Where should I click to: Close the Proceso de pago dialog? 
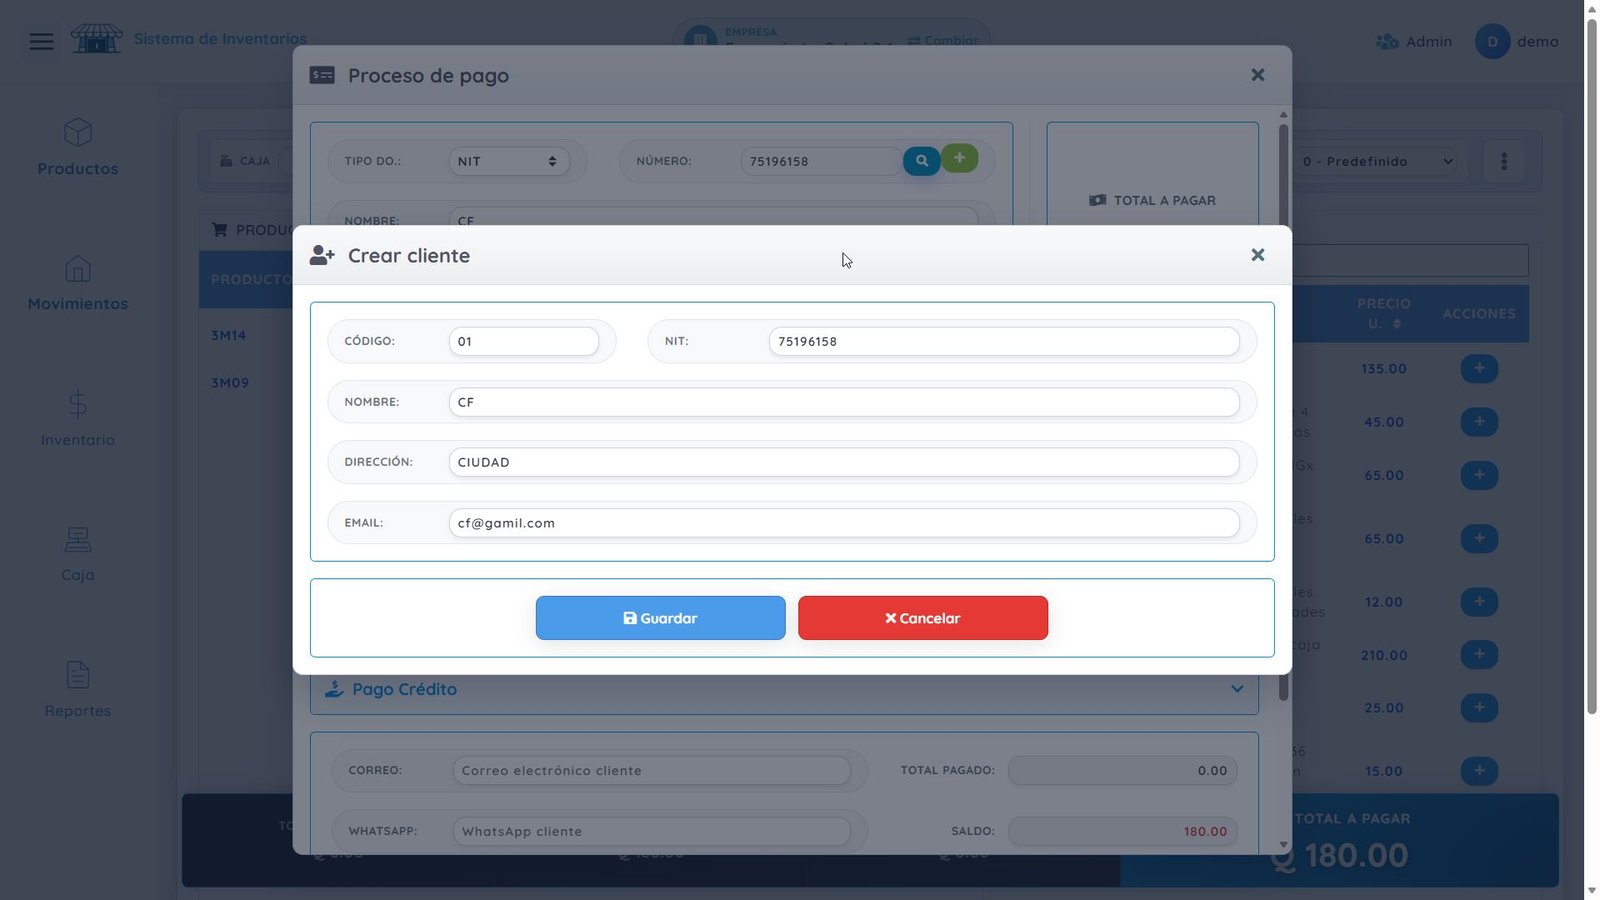tap(1258, 75)
